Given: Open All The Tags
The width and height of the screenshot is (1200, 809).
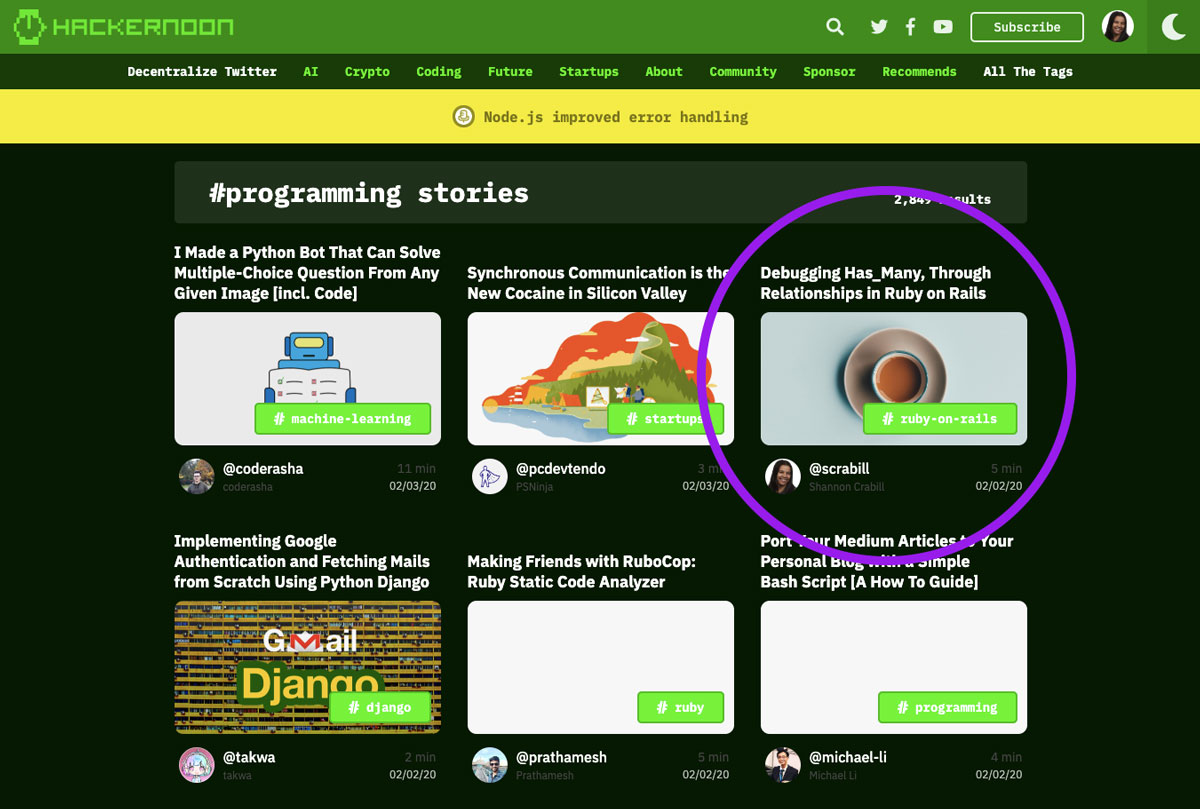Looking at the screenshot, I should coord(1028,71).
